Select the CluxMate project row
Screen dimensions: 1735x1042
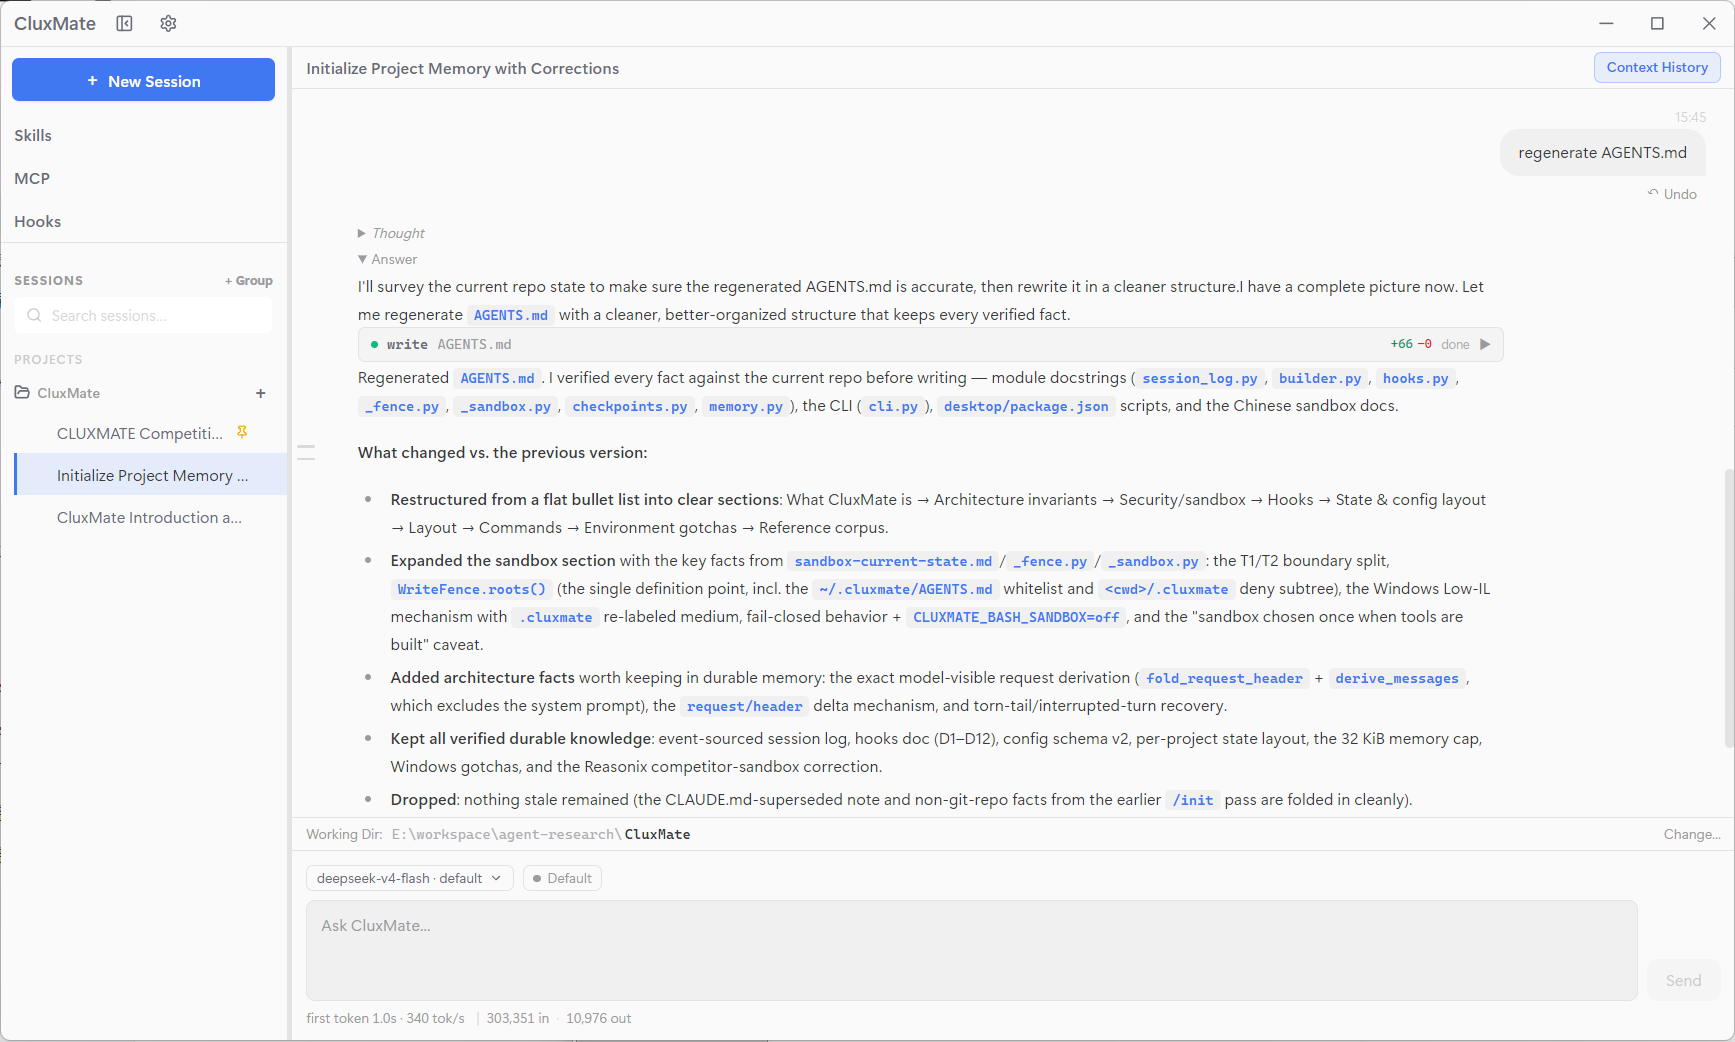[143, 393]
